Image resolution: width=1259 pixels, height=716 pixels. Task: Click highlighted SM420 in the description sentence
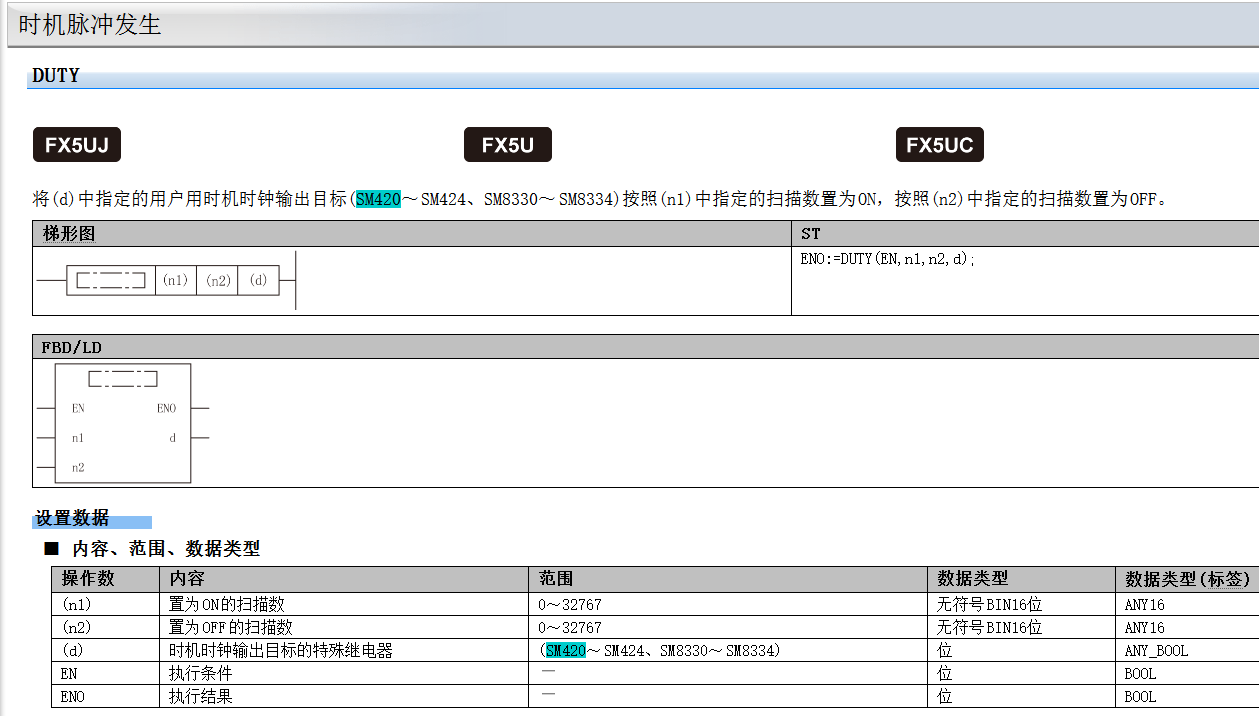378,199
